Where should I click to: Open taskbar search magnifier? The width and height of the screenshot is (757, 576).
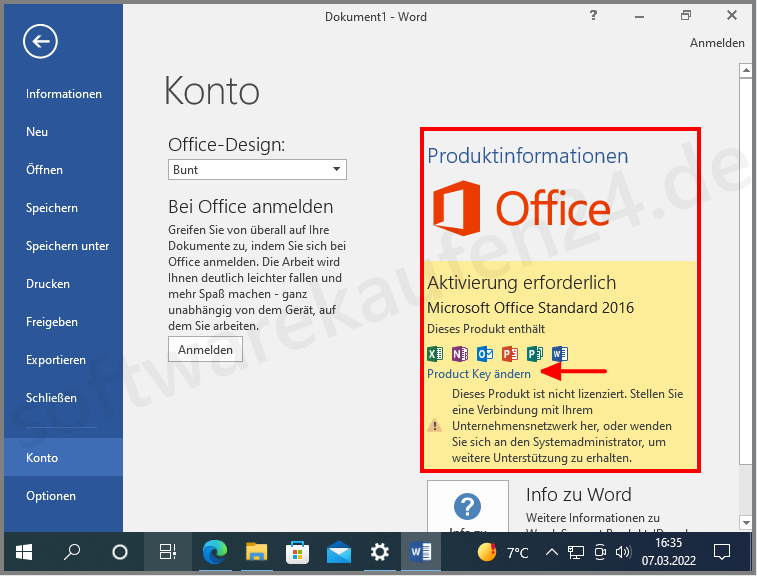[x=72, y=552]
